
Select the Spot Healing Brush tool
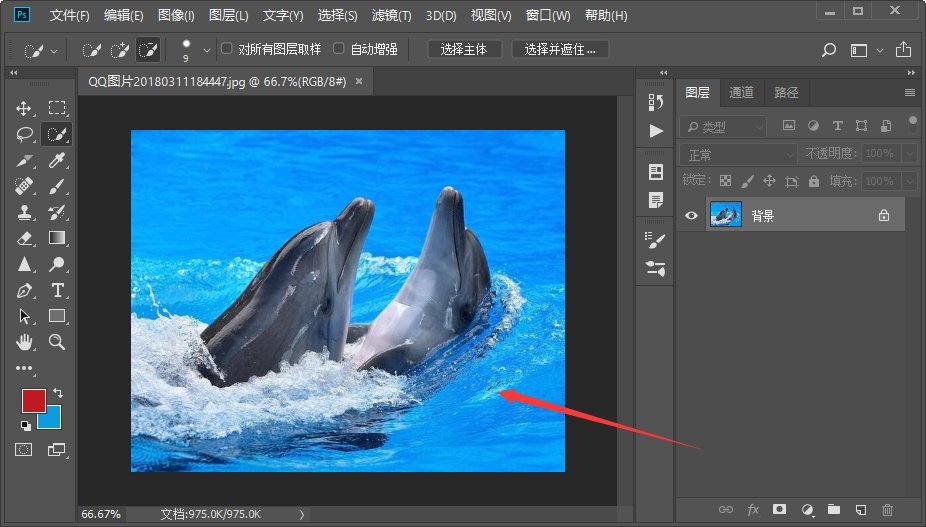click(x=24, y=186)
